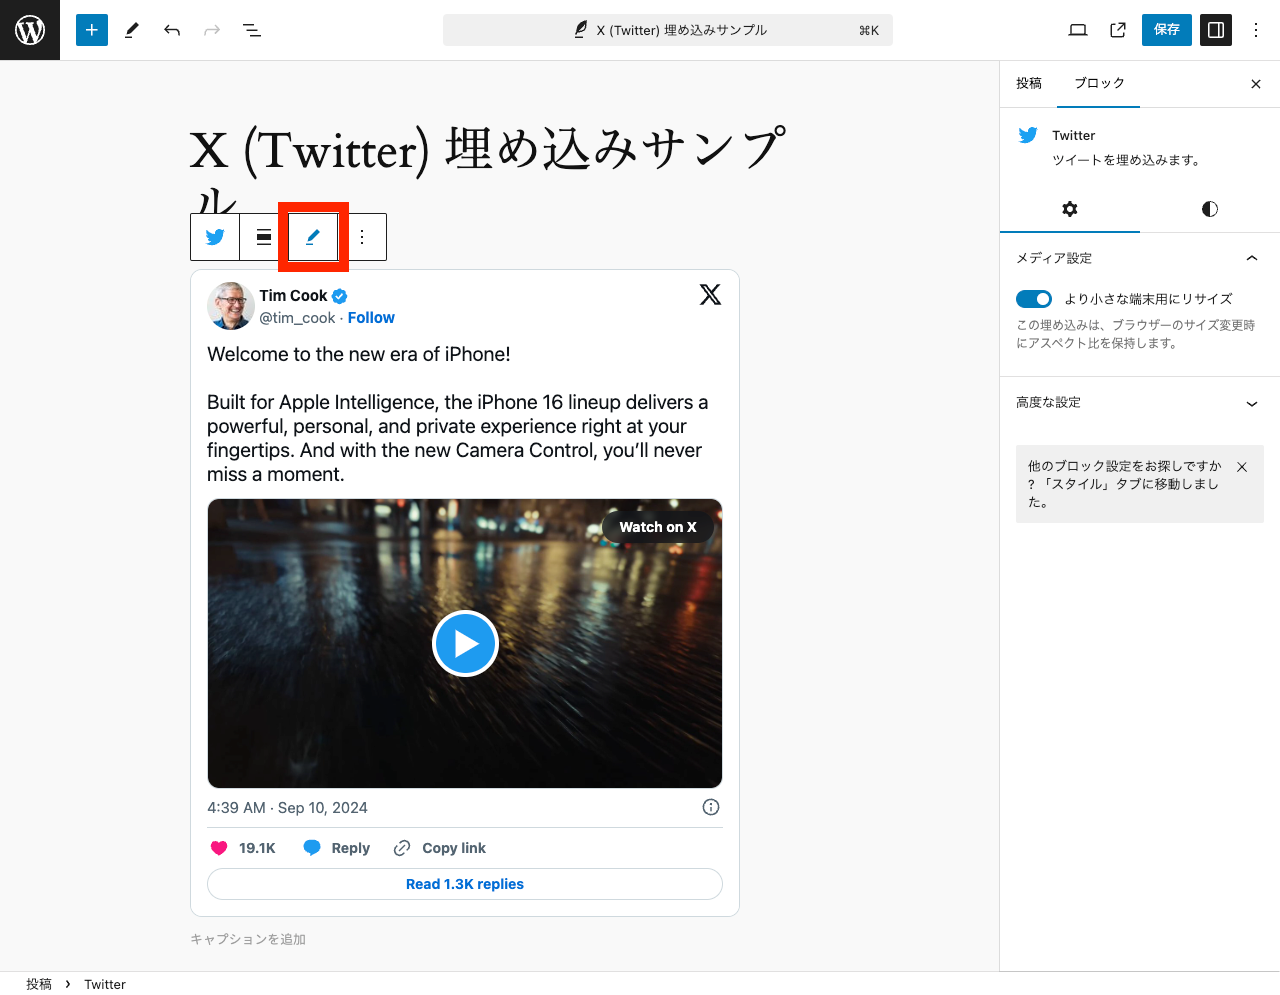Like the tweet via heart icon
The height and width of the screenshot is (995, 1280).
coord(219,848)
